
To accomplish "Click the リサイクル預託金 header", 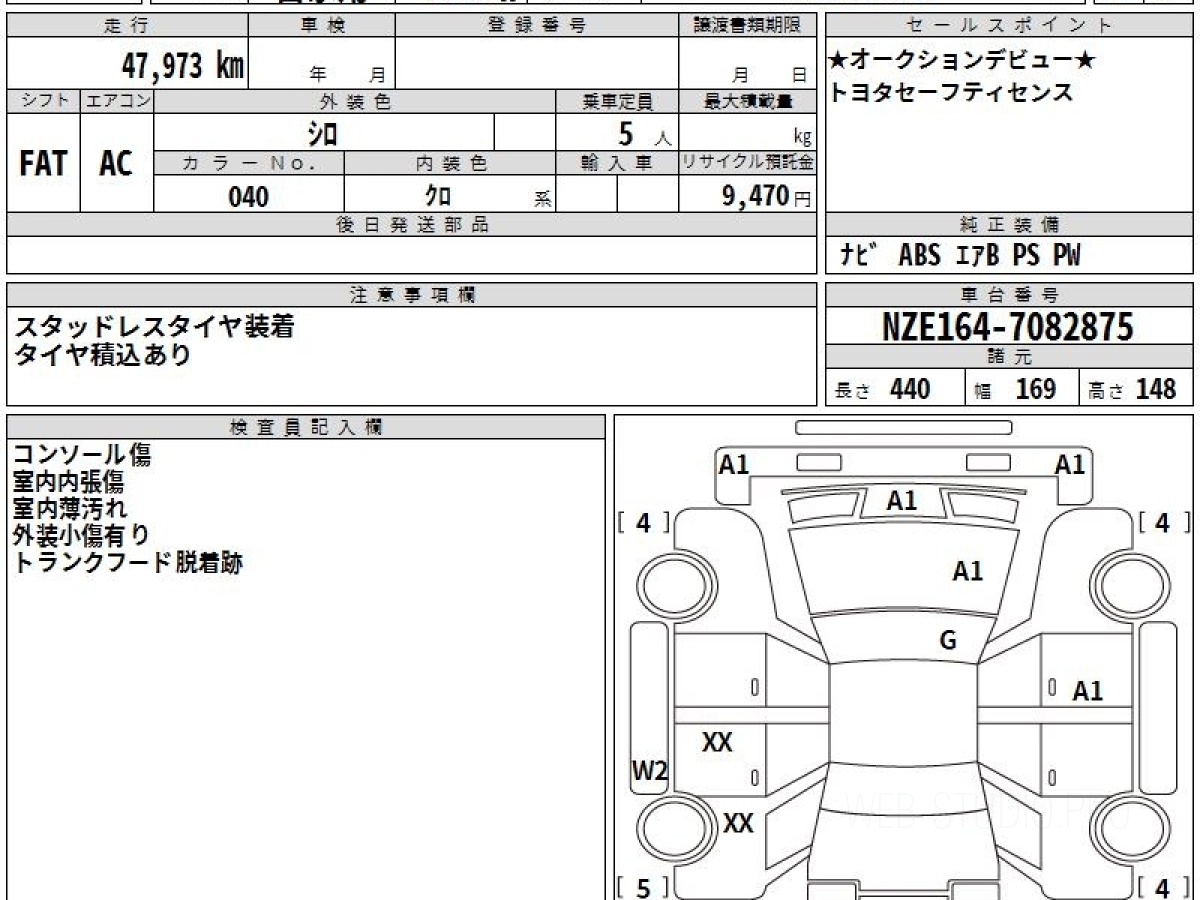I will point(747,163).
